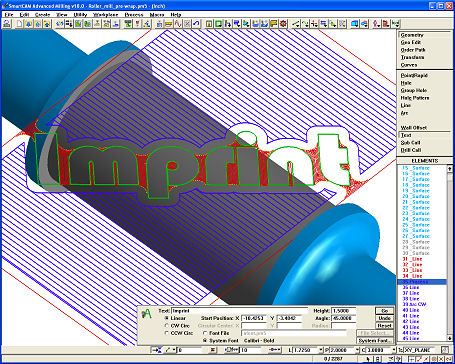Open the green pencil tool dropdown arrow
This screenshot has height=364, width=455.
(x=174, y=350)
